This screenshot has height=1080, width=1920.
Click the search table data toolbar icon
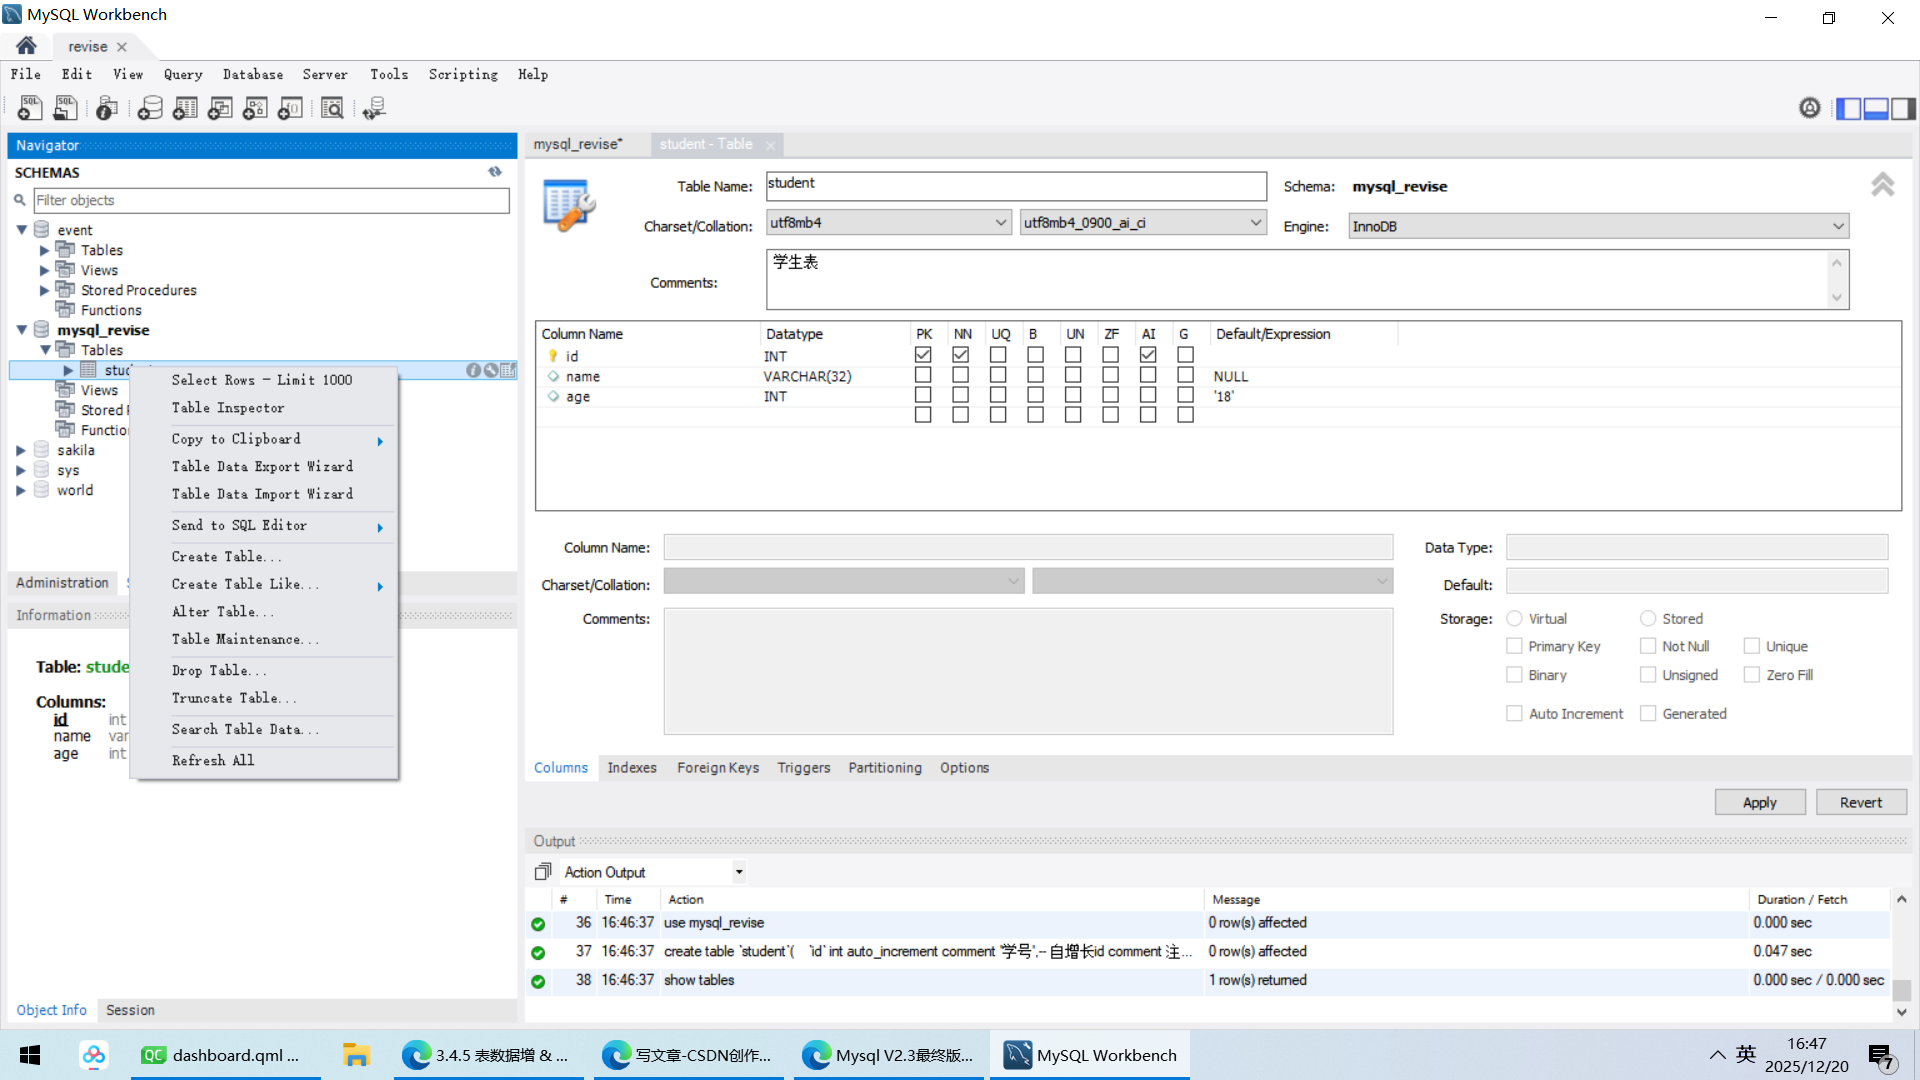pyautogui.click(x=332, y=108)
